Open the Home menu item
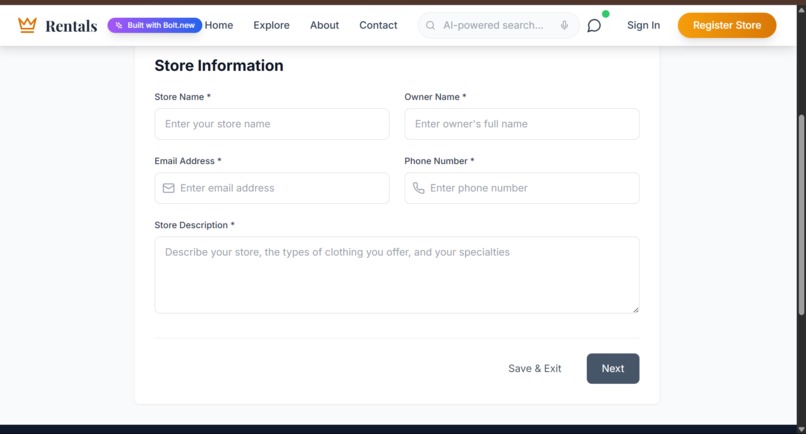The height and width of the screenshot is (434, 806). 219,25
